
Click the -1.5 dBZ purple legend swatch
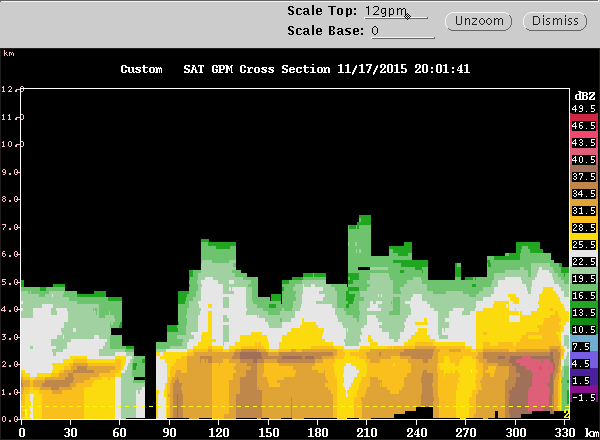point(583,397)
